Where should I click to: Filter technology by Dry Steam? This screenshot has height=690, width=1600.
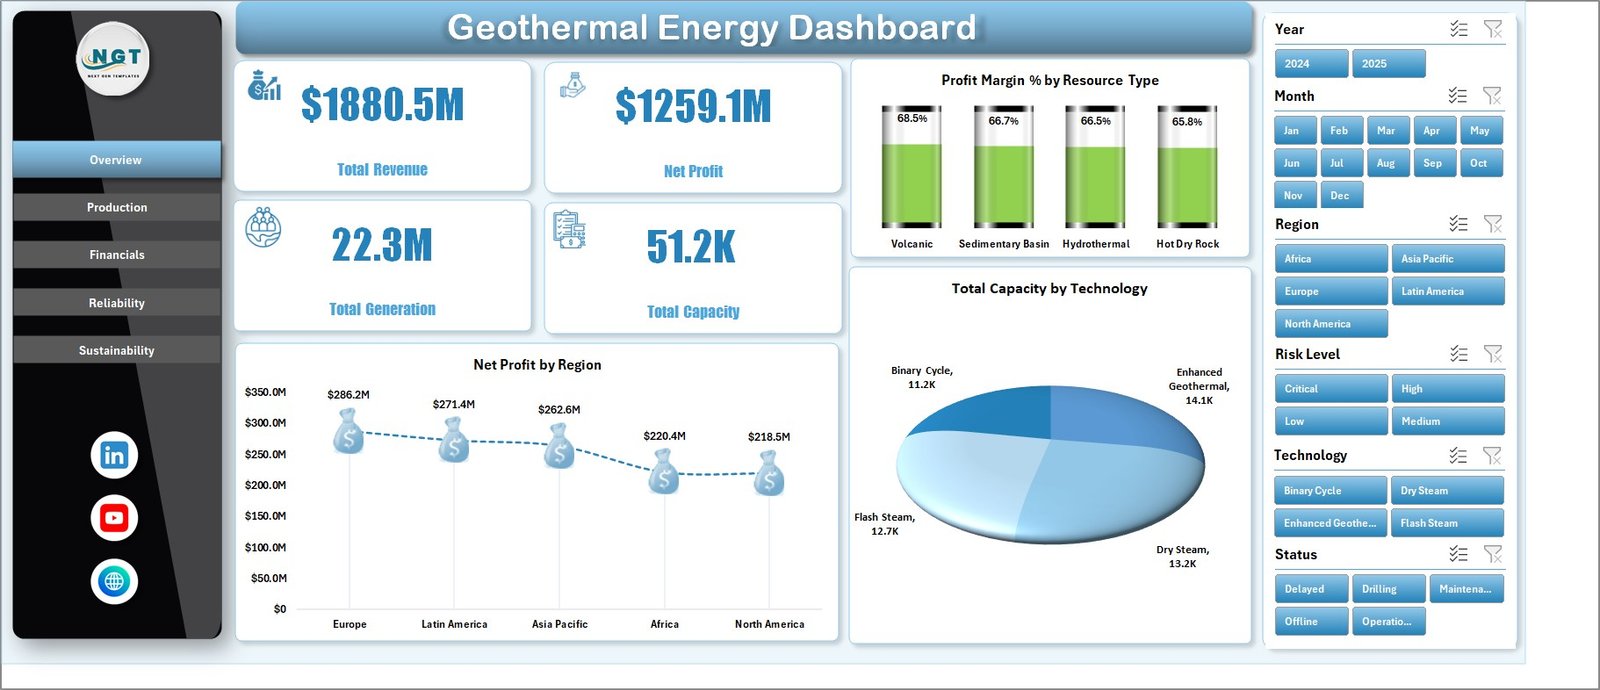coord(1447,491)
